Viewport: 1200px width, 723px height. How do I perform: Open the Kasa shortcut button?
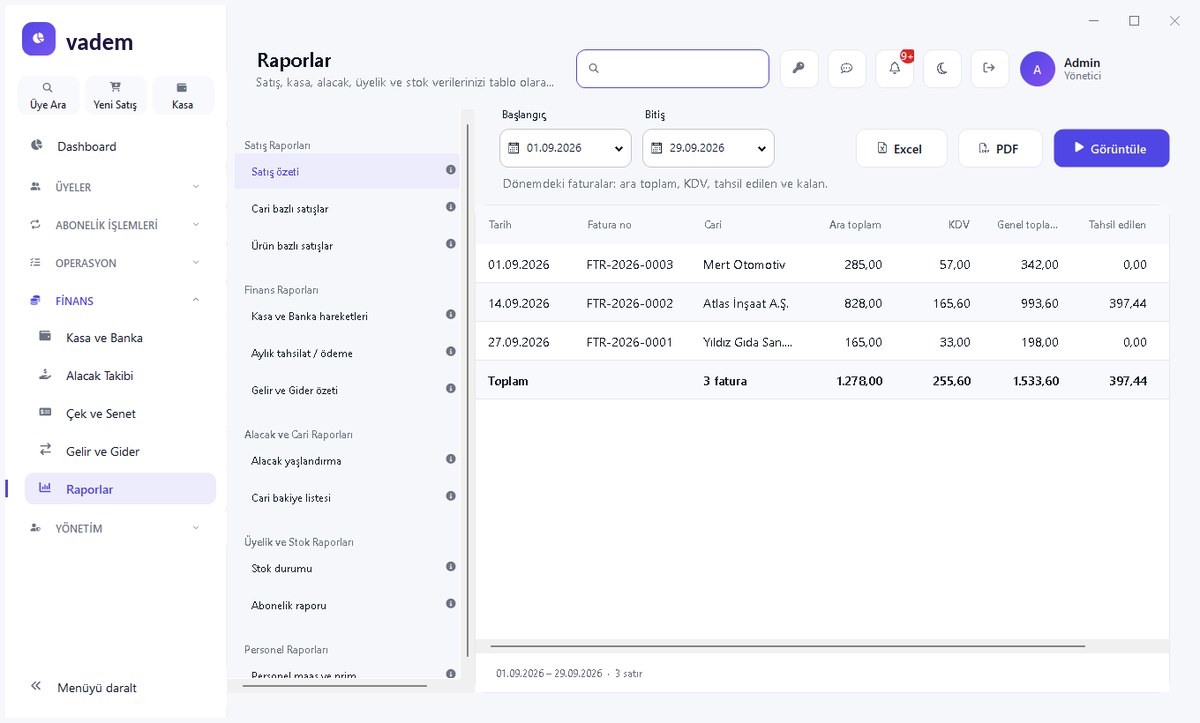coord(182,95)
